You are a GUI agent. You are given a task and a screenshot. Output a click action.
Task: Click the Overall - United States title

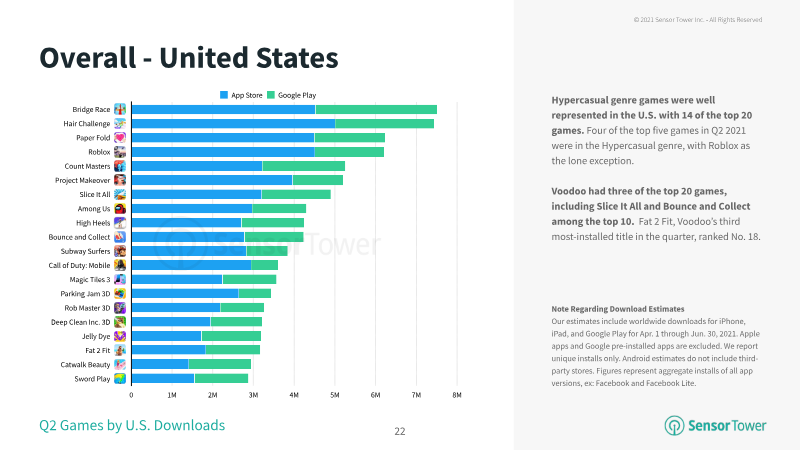click(x=189, y=58)
